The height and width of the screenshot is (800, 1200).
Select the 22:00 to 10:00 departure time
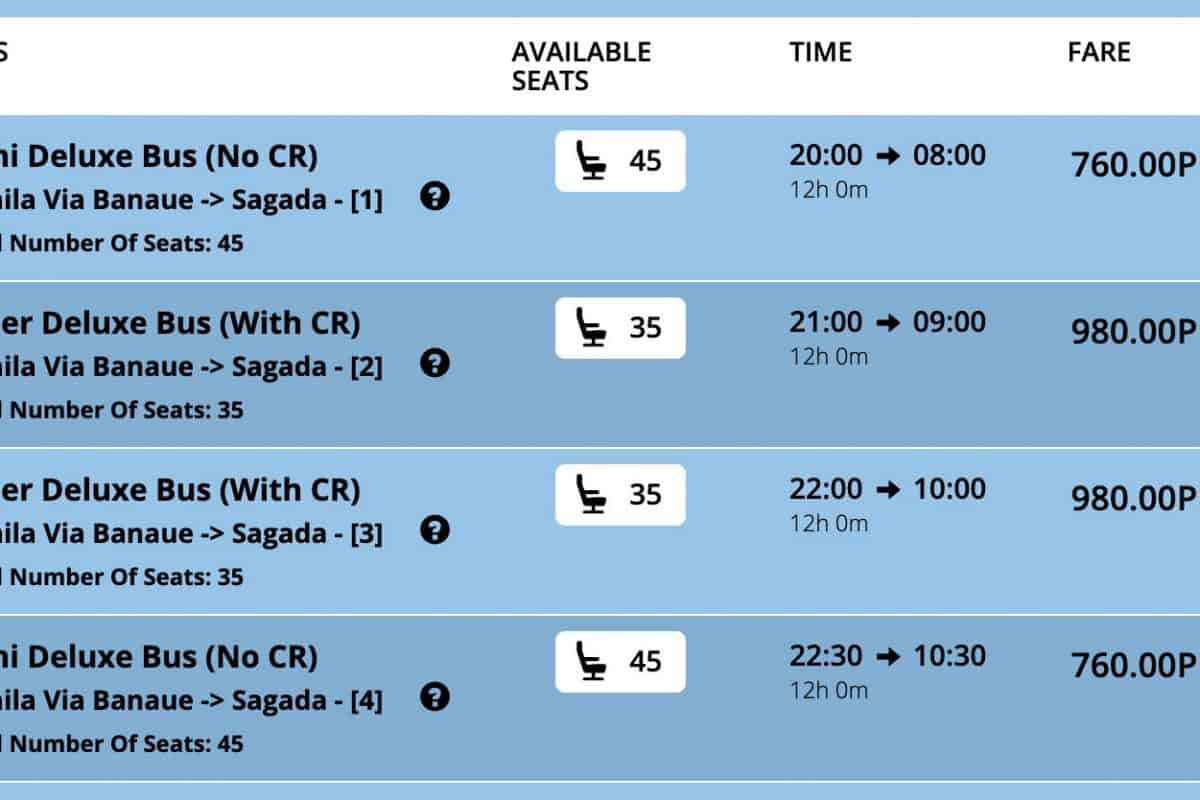887,489
